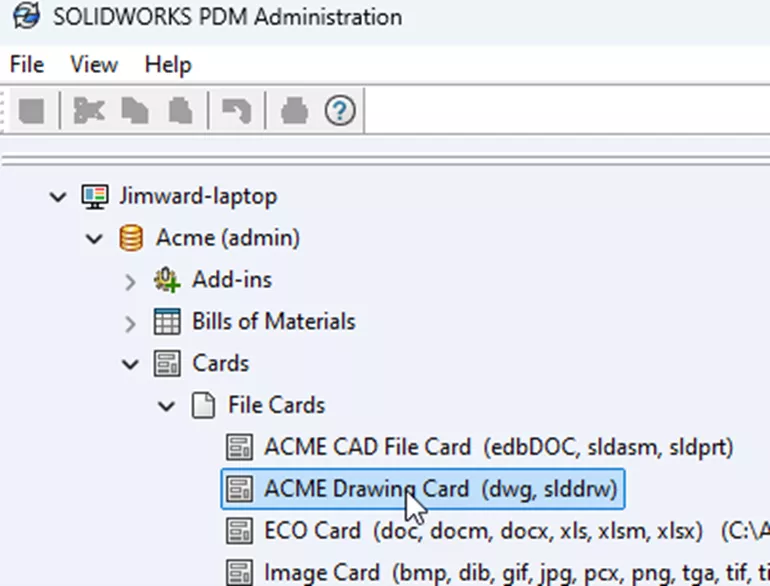
Task: Open the Help menu
Action: [x=167, y=64]
